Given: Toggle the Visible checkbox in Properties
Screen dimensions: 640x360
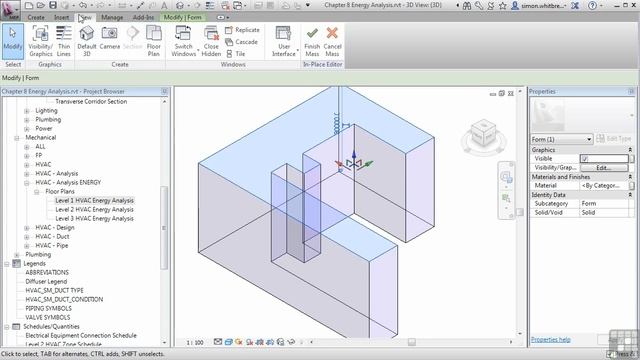Looking at the screenshot, I should [x=585, y=158].
